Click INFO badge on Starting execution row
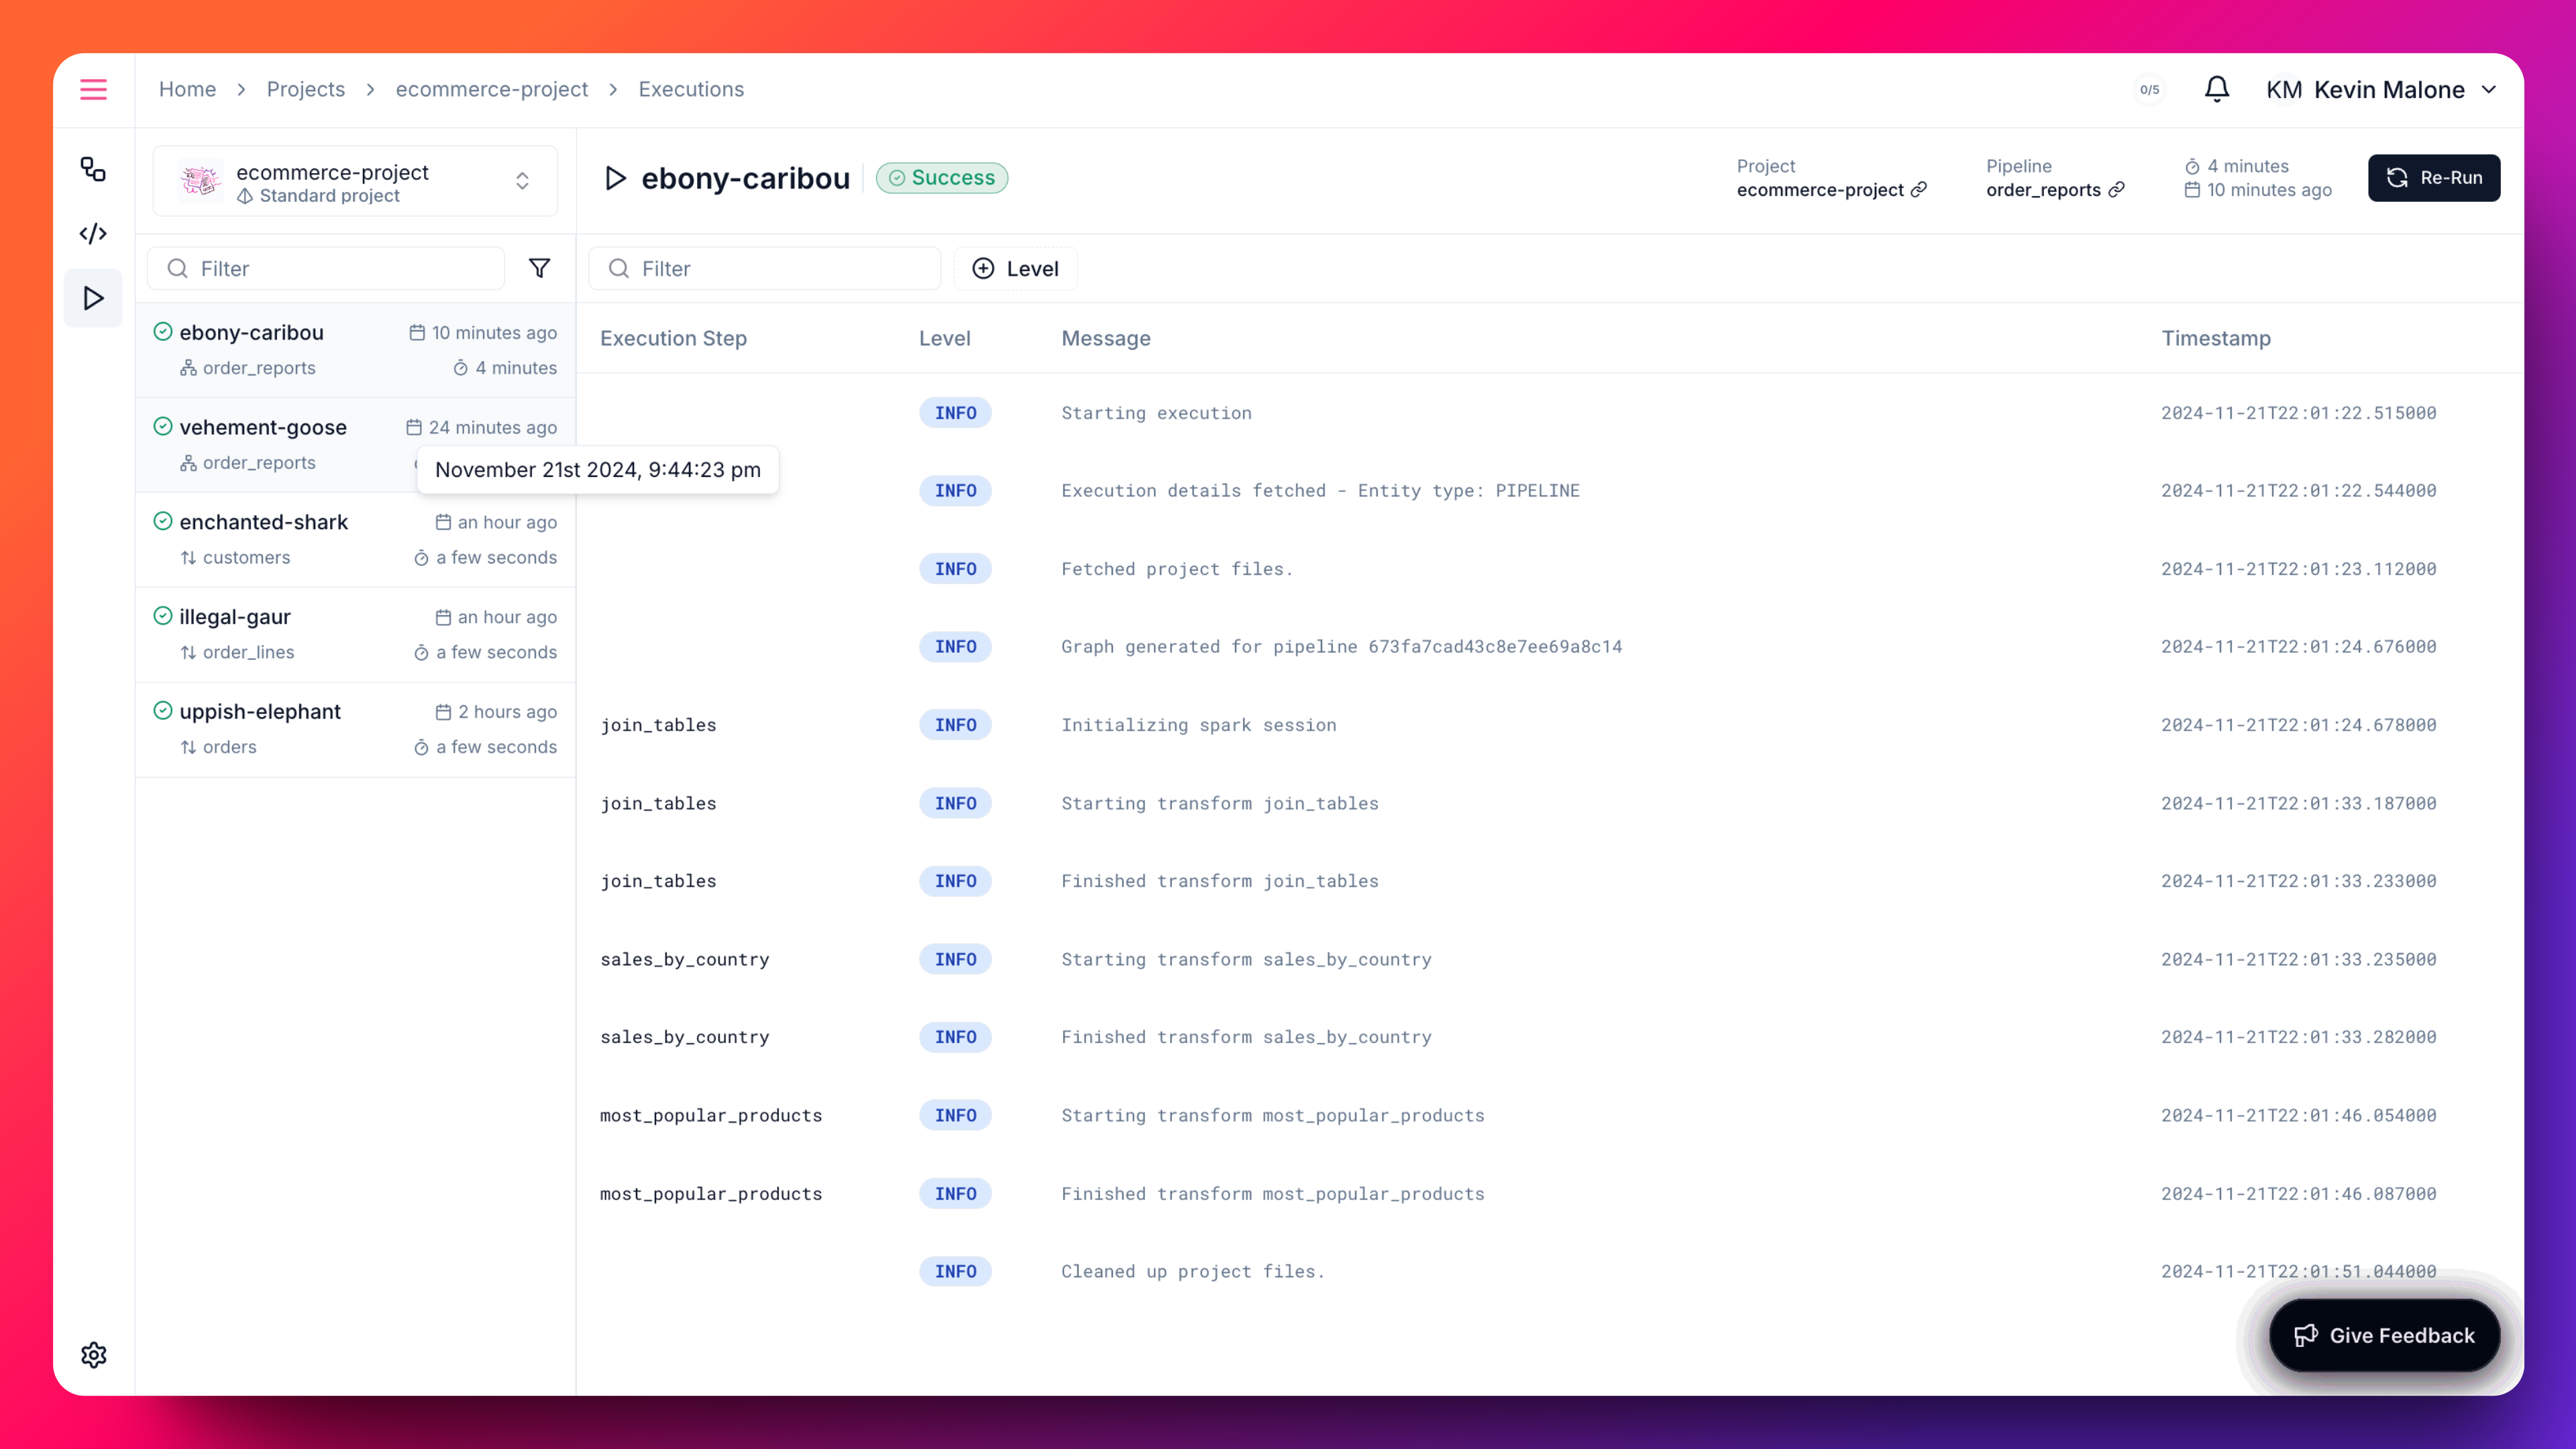The height and width of the screenshot is (1449, 2576). (x=955, y=413)
